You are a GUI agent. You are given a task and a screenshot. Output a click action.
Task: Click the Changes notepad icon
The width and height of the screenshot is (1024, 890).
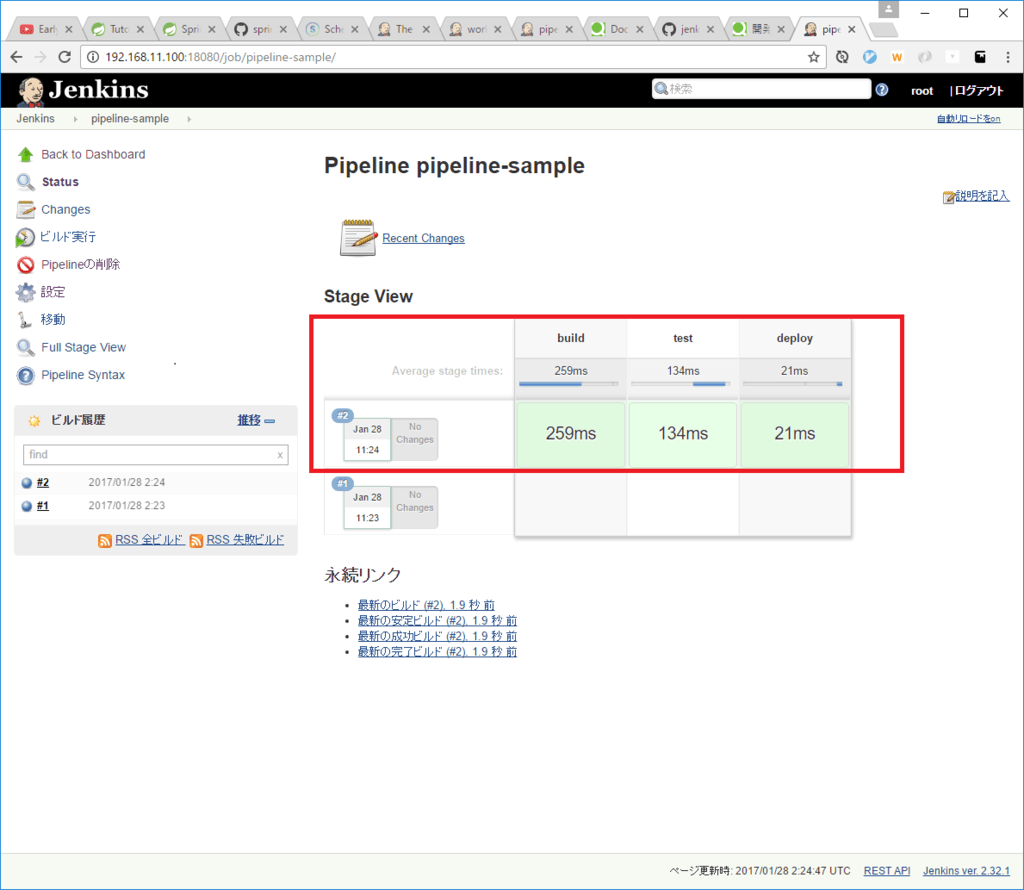[25, 210]
